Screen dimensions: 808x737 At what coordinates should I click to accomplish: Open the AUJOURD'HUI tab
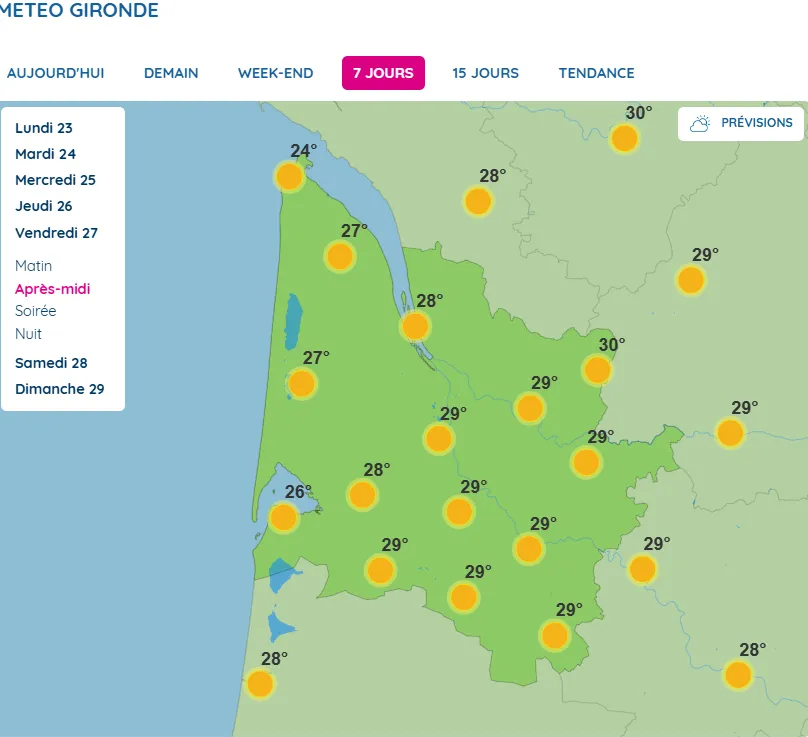(56, 73)
